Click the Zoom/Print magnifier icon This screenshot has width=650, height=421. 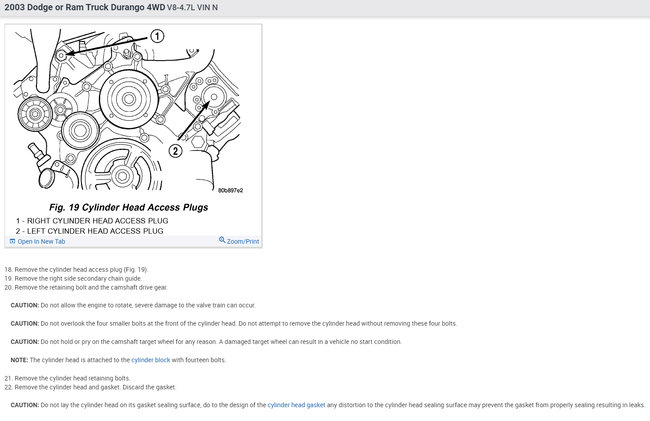click(x=222, y=240)
